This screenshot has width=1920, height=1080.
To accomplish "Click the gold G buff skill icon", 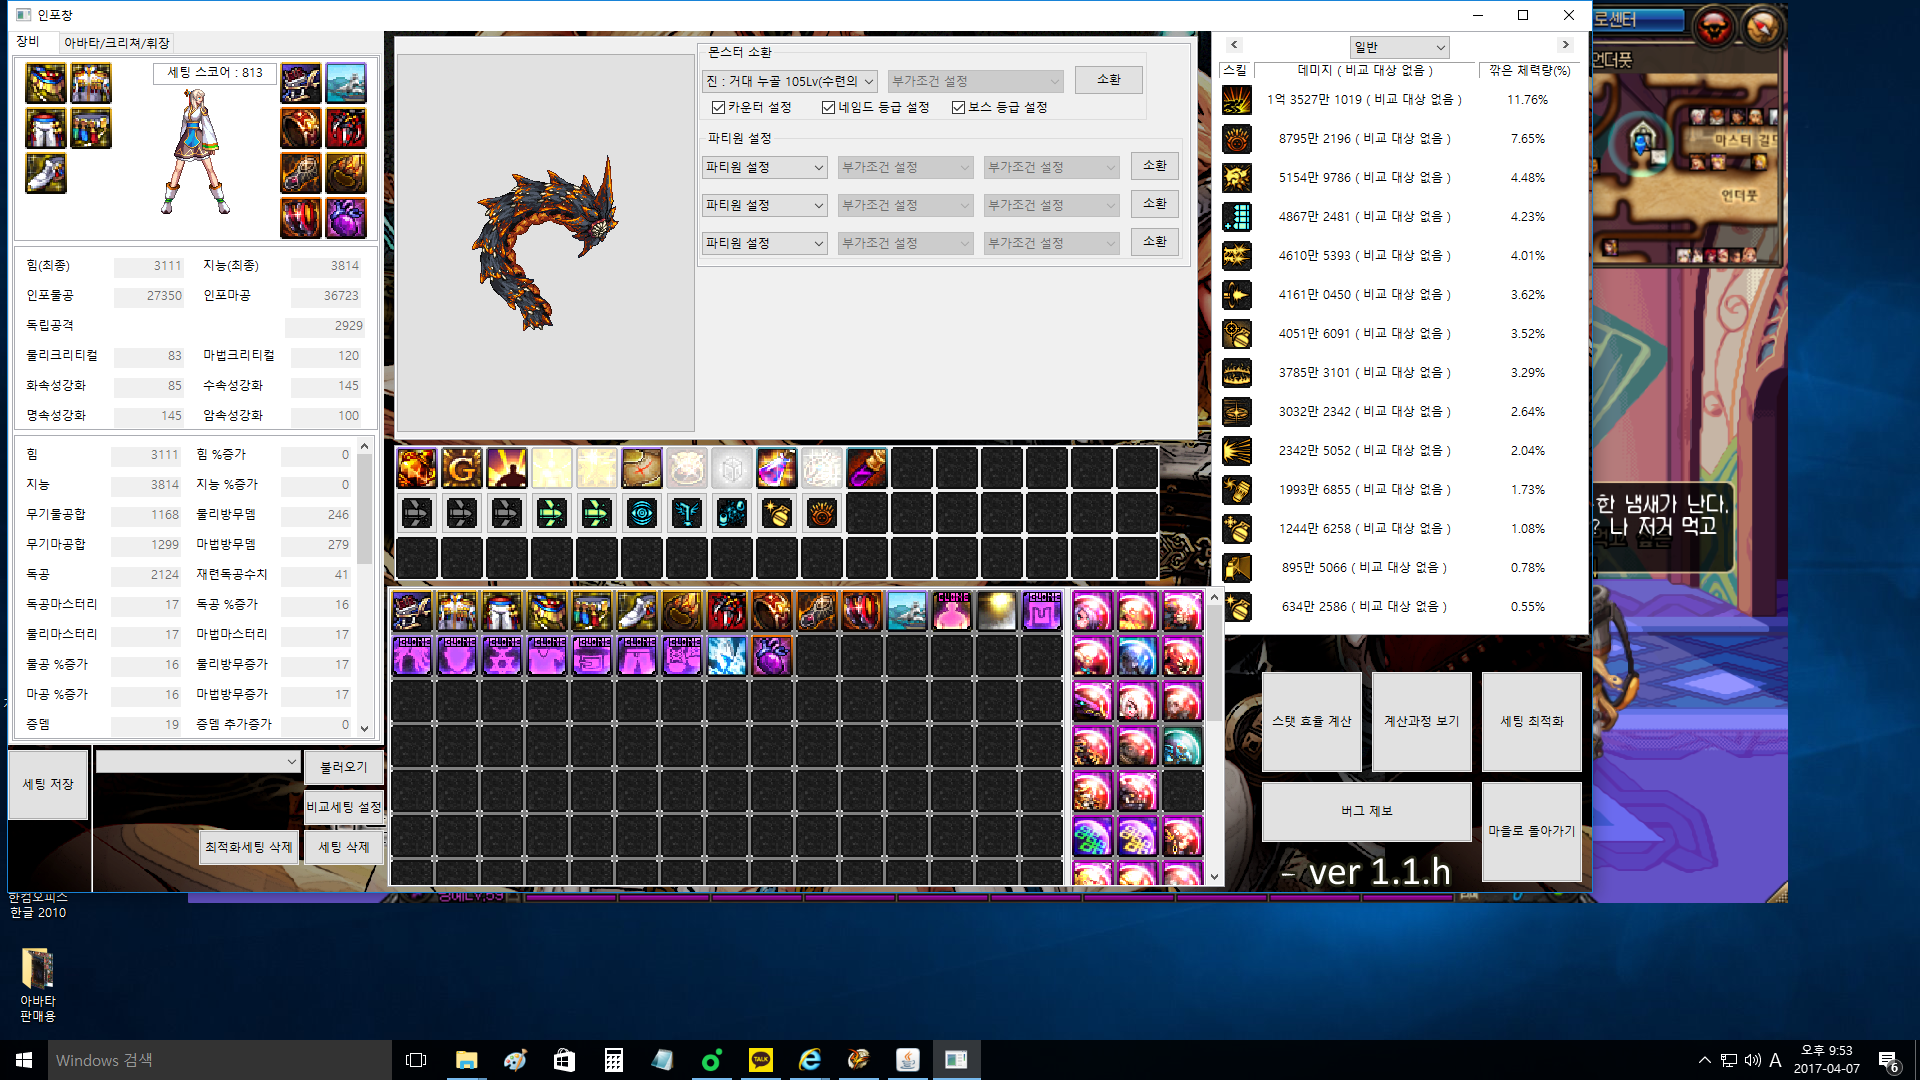I will tap(461, 468).
